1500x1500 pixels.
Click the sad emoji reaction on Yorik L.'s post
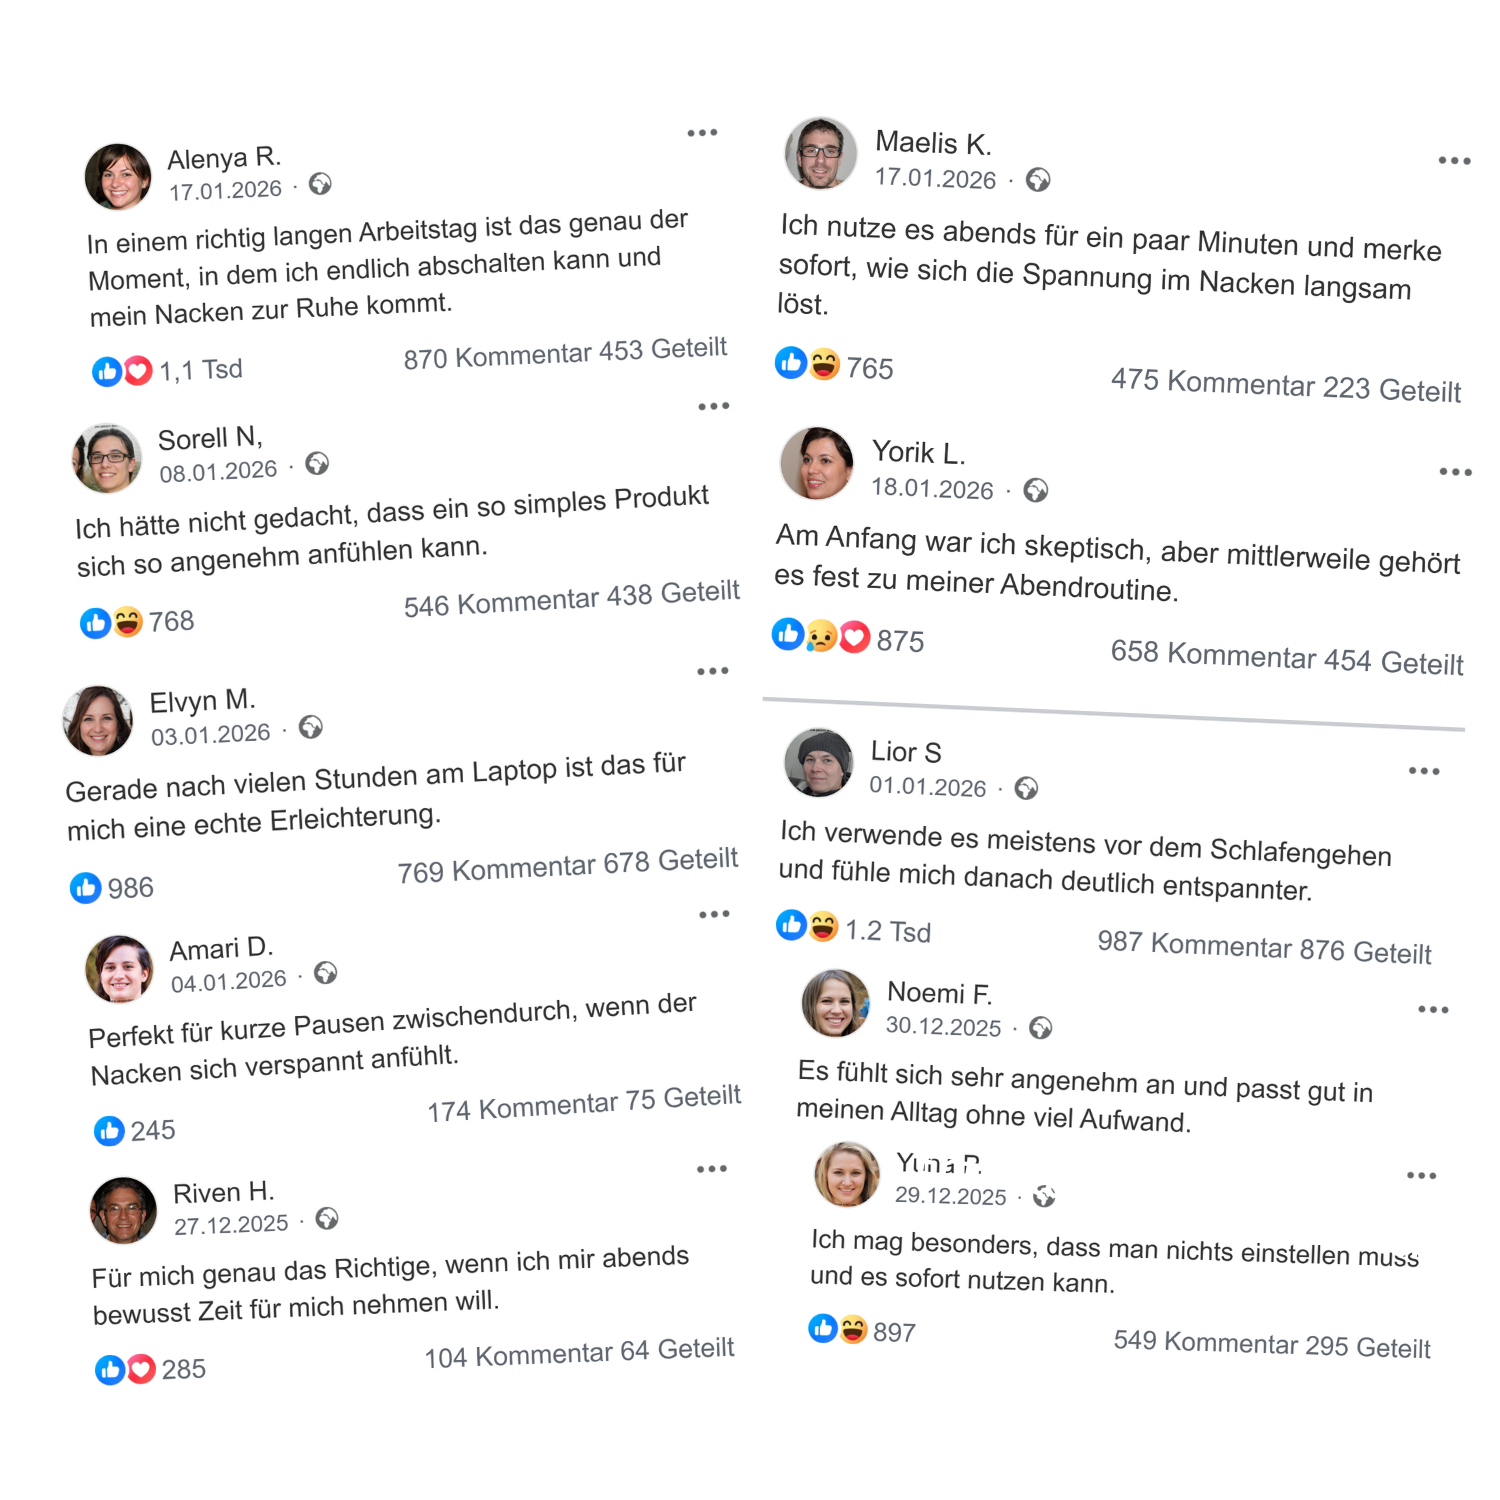click(821, 636)
